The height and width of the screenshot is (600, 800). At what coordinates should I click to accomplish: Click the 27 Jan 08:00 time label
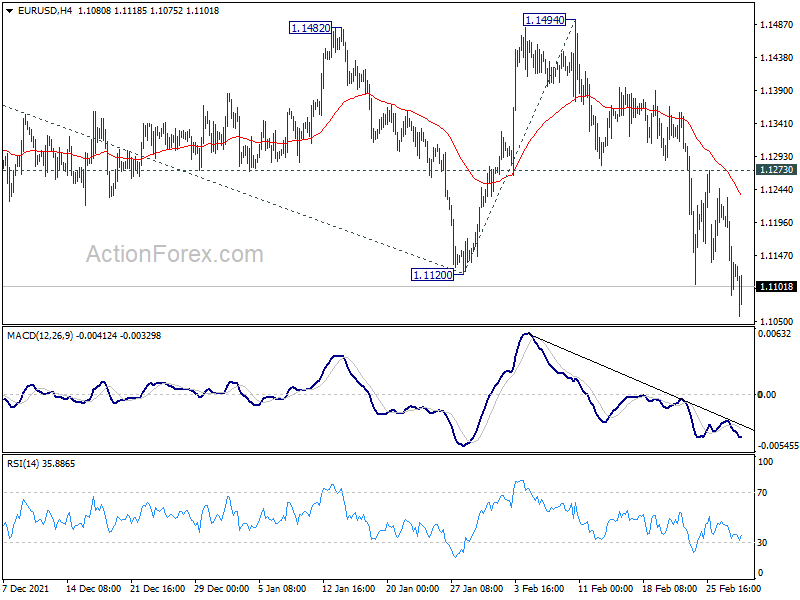click(477, 588)
